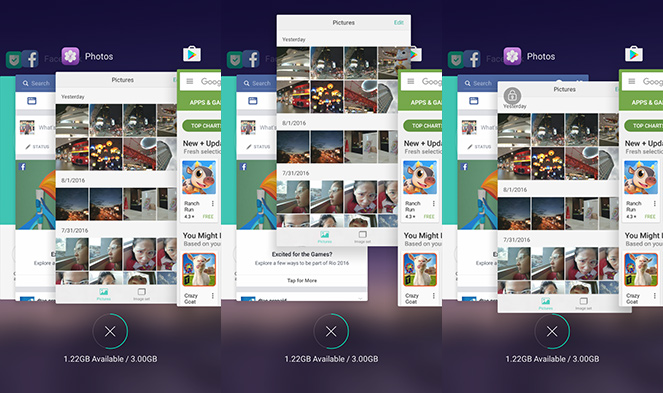
Task: Open Photos app icon in the left screen
Action: pyautogui.click(x=71, y=56)
